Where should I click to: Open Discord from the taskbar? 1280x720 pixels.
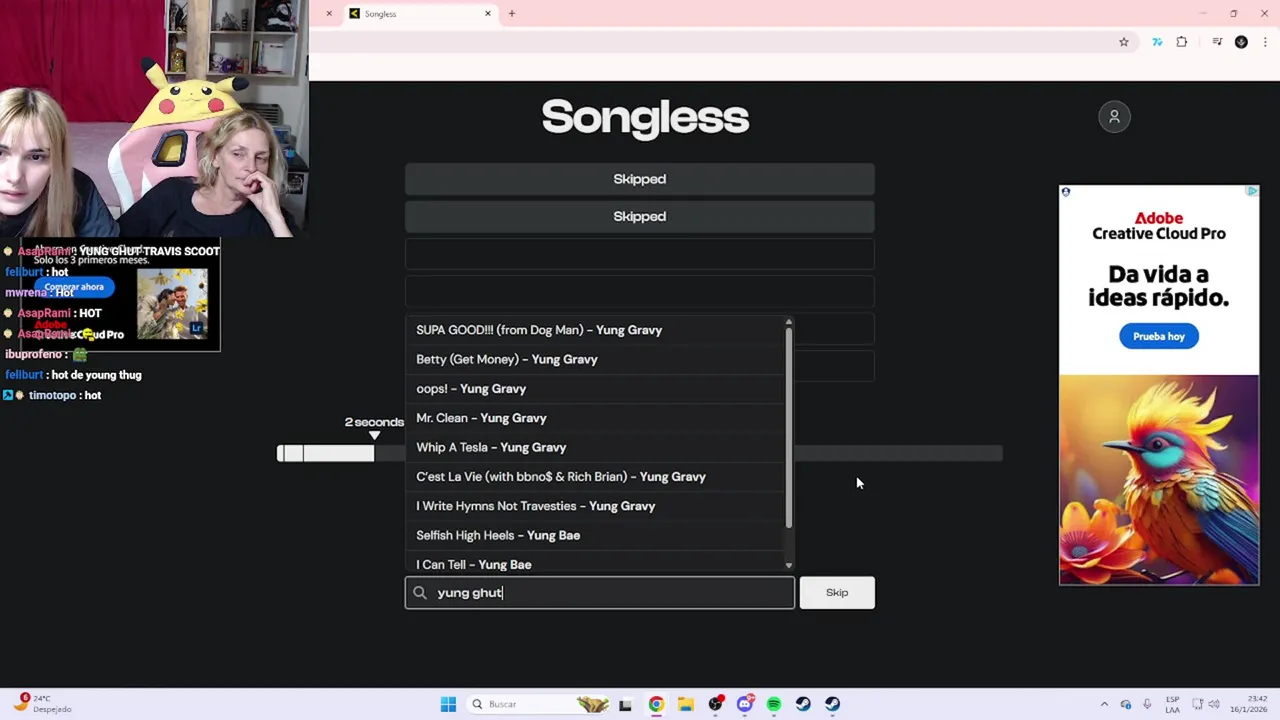click(x=744, y=704)
